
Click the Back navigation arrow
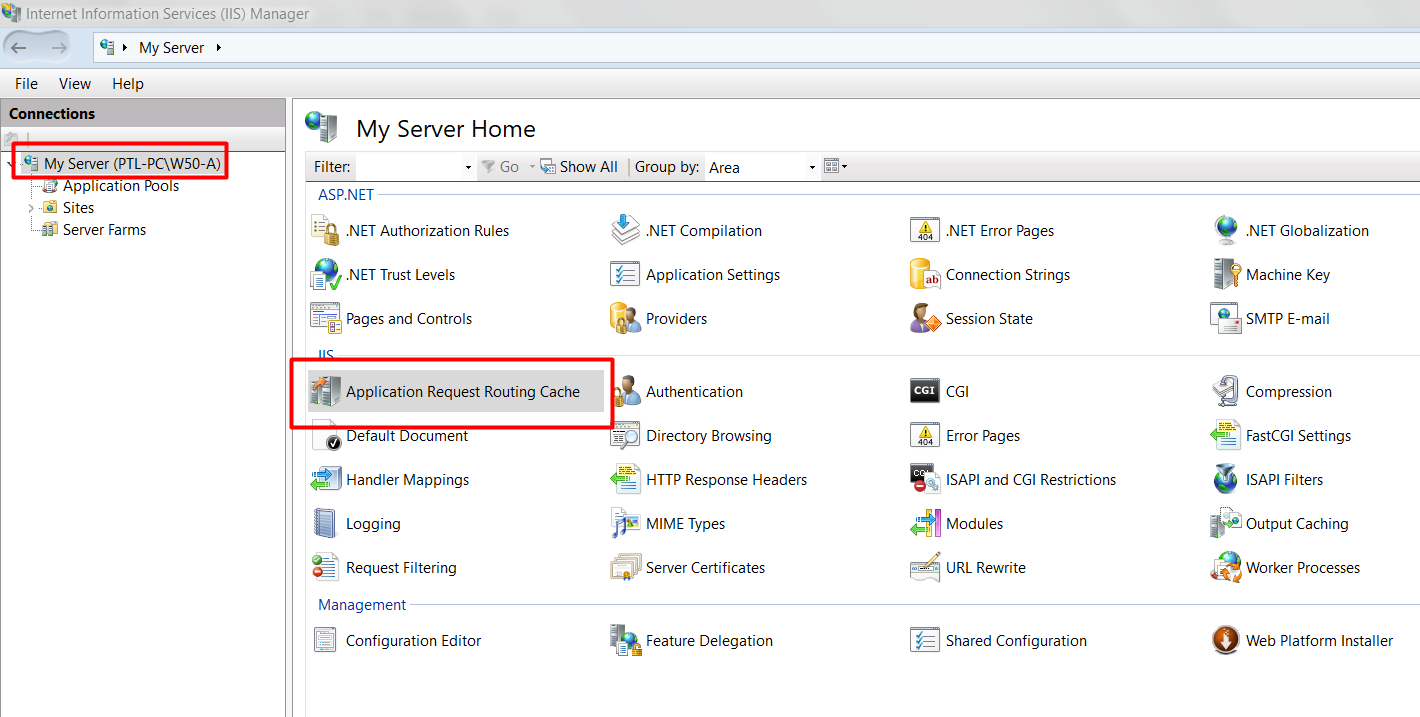(x=19, y=48)
